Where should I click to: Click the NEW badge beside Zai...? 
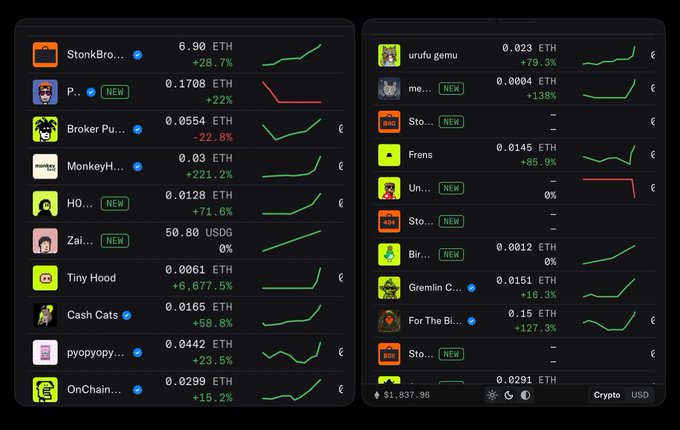pyautogui.click(x=115, y=241)
